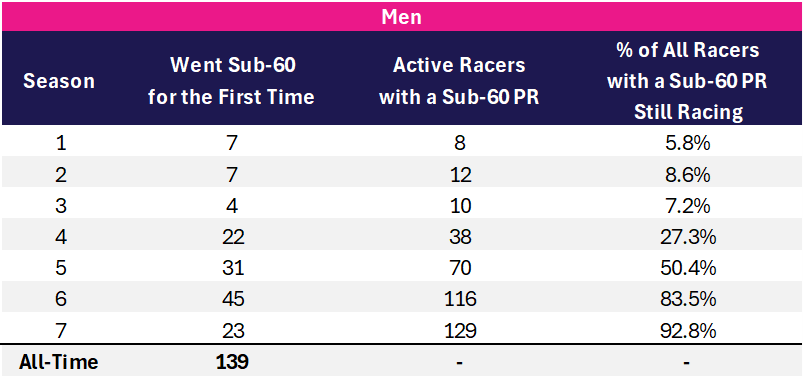
Task: Select the bold All-Time total 139
Action: point(231,362)
